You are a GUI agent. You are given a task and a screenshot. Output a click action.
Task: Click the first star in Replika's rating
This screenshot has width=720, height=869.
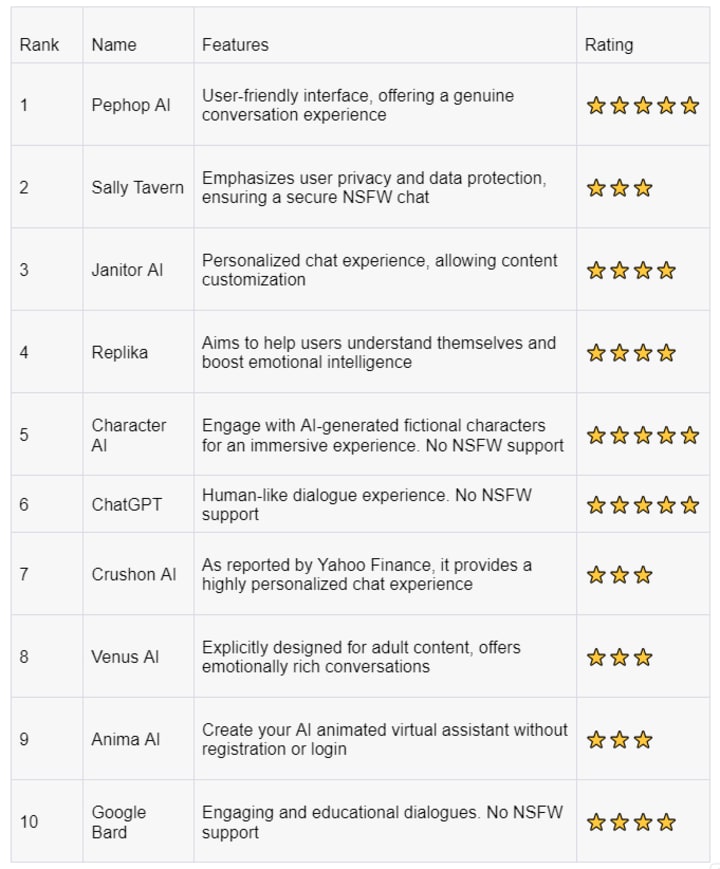coord(596,353)
